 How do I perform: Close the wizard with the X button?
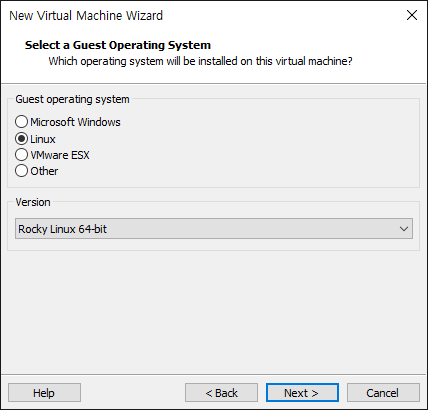pos(412,15)
